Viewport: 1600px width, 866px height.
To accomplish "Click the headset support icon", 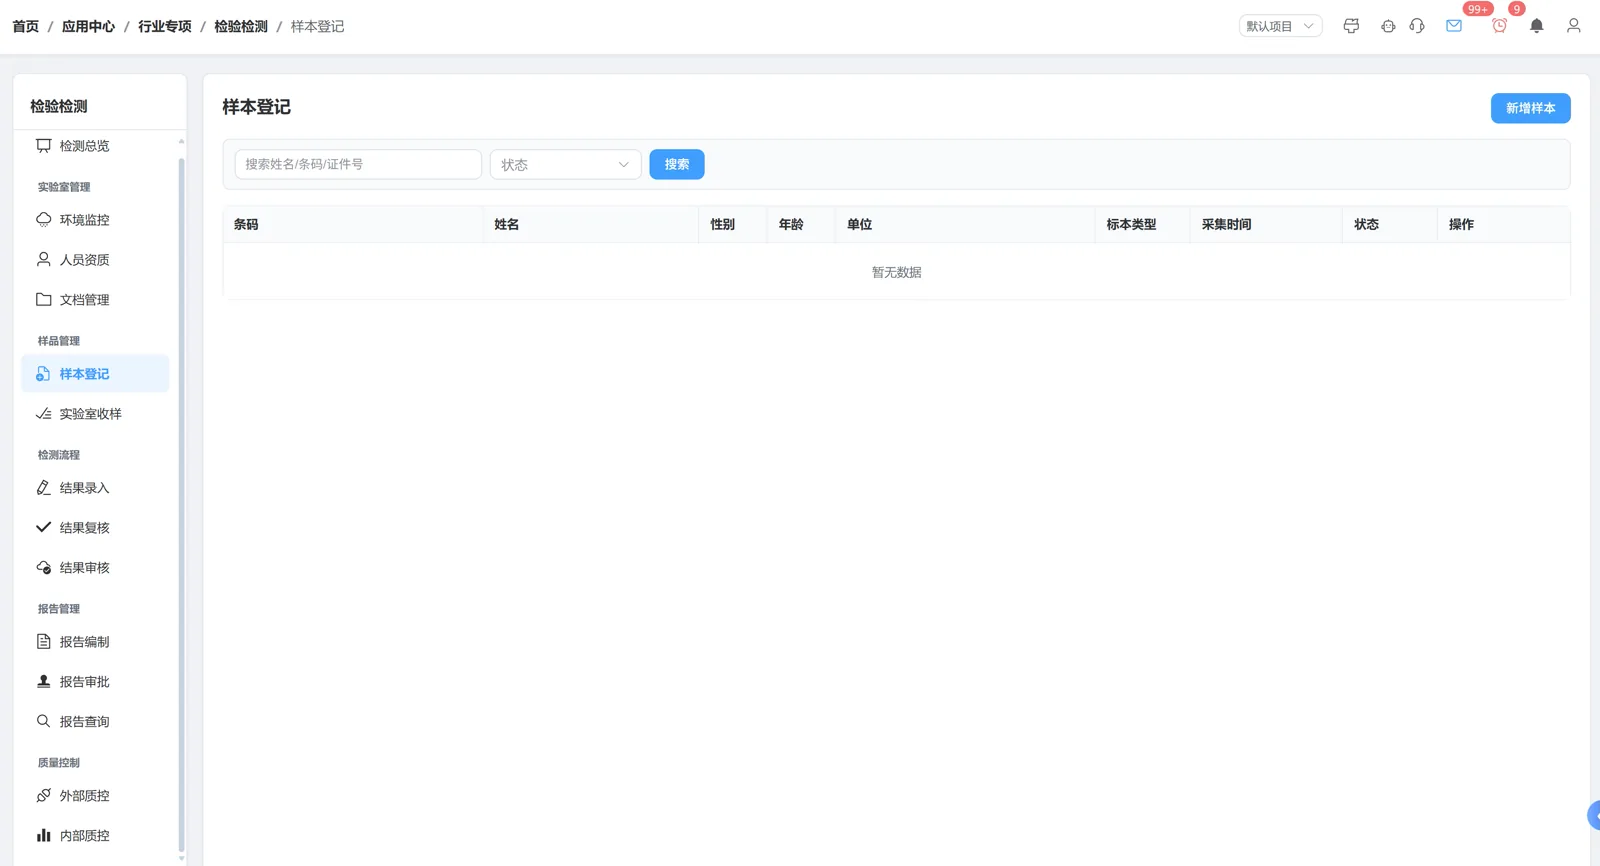I will click(1417, 26).
